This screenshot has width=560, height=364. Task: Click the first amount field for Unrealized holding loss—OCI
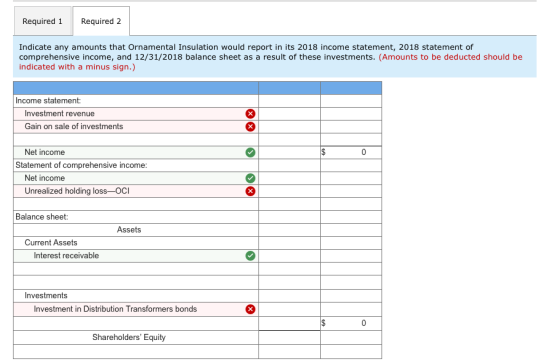289,191
